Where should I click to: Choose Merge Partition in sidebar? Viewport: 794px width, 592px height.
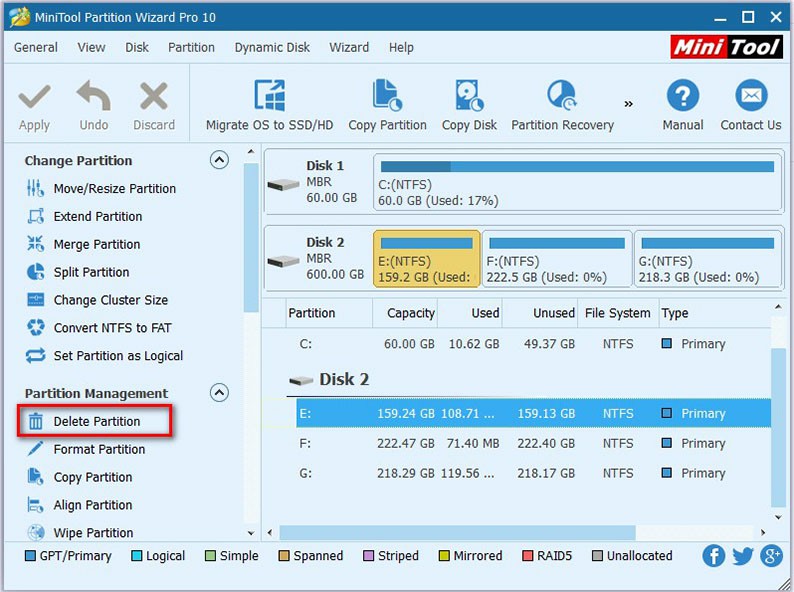(83, 244)
